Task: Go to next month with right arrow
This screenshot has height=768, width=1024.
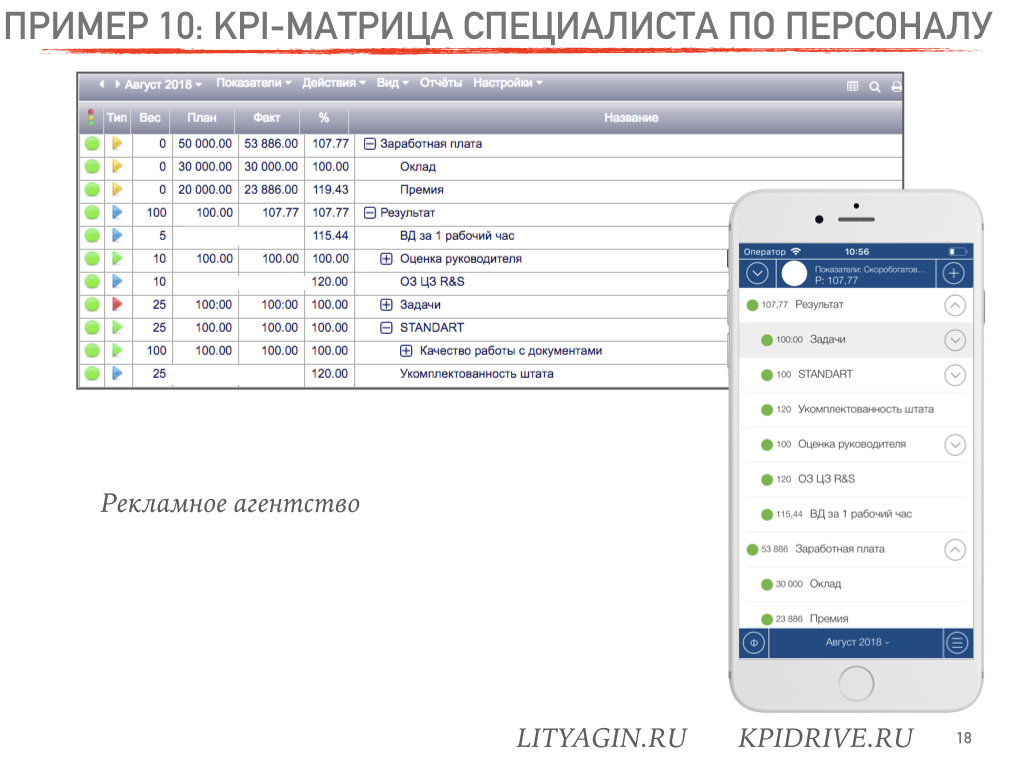Action: 118,84
